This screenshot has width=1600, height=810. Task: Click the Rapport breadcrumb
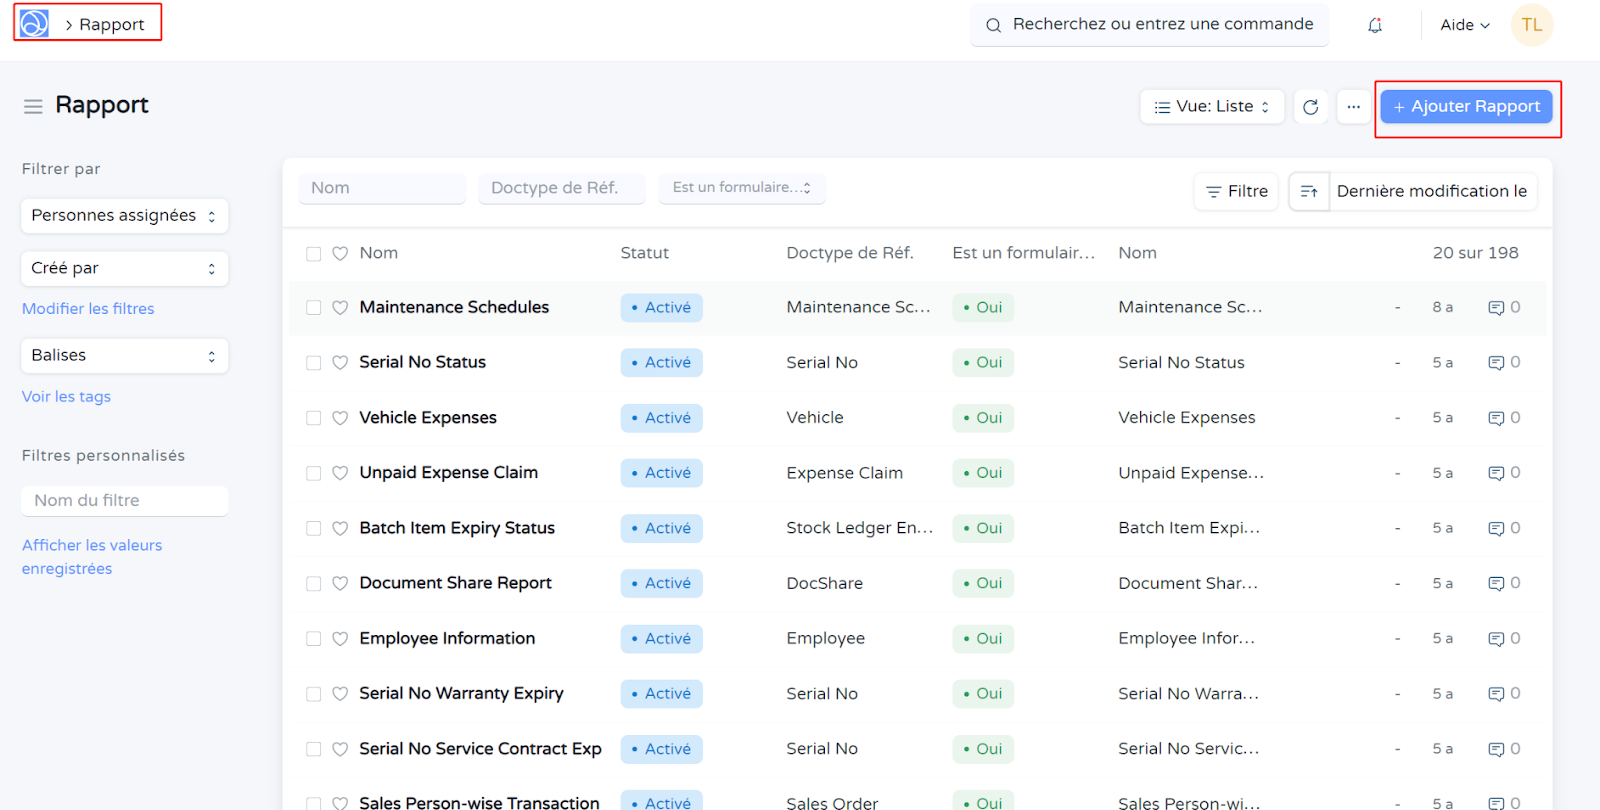[111, 24]
